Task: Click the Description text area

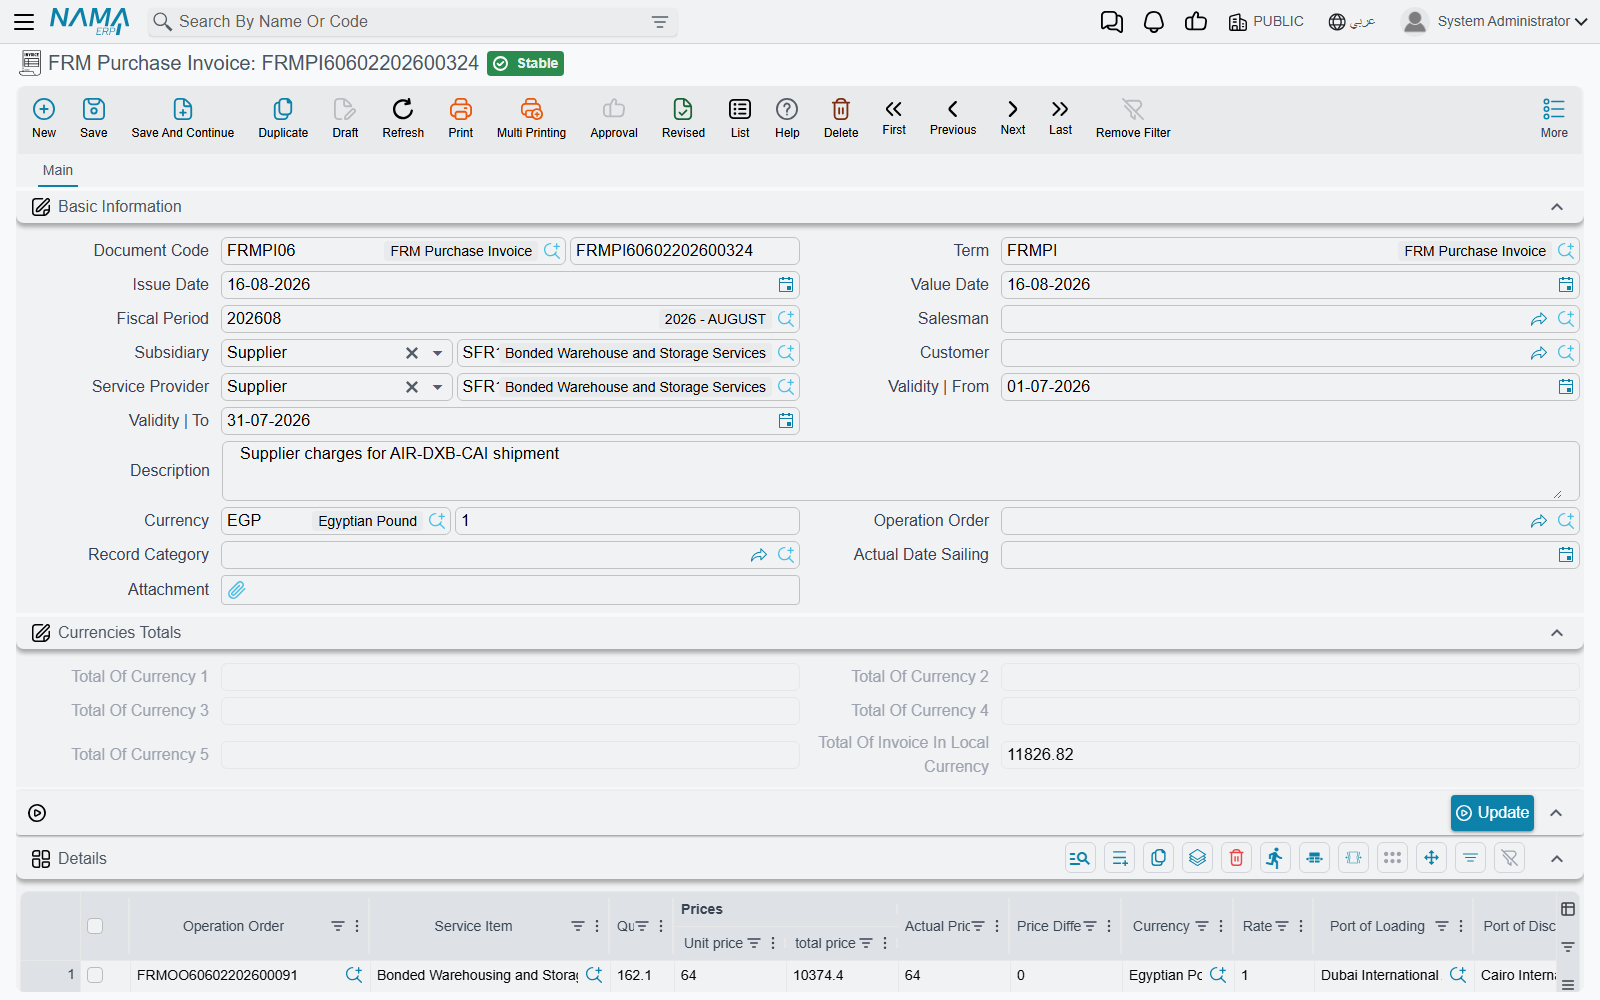Action: (x=900, y=471)
